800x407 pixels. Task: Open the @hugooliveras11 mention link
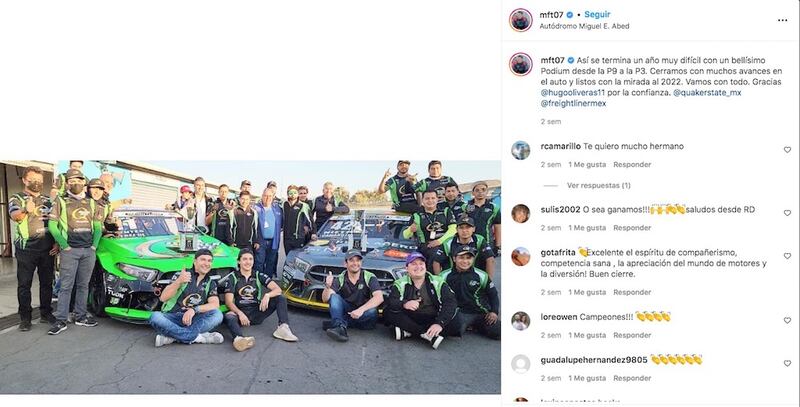point(572,92)
